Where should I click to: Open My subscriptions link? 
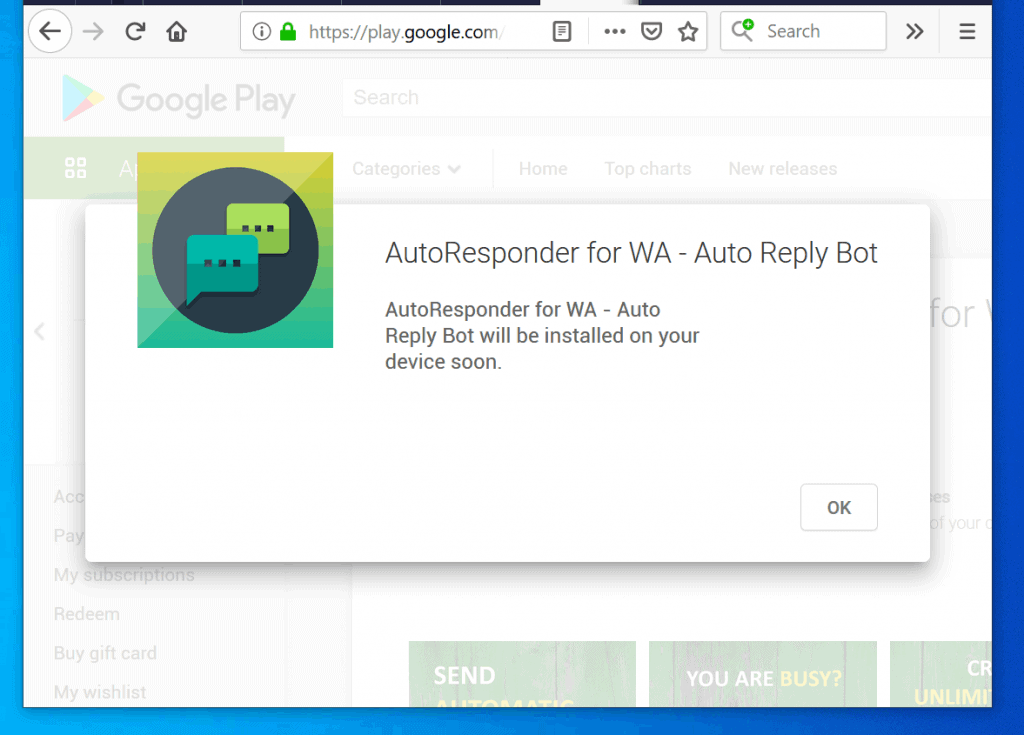(124, 575)
